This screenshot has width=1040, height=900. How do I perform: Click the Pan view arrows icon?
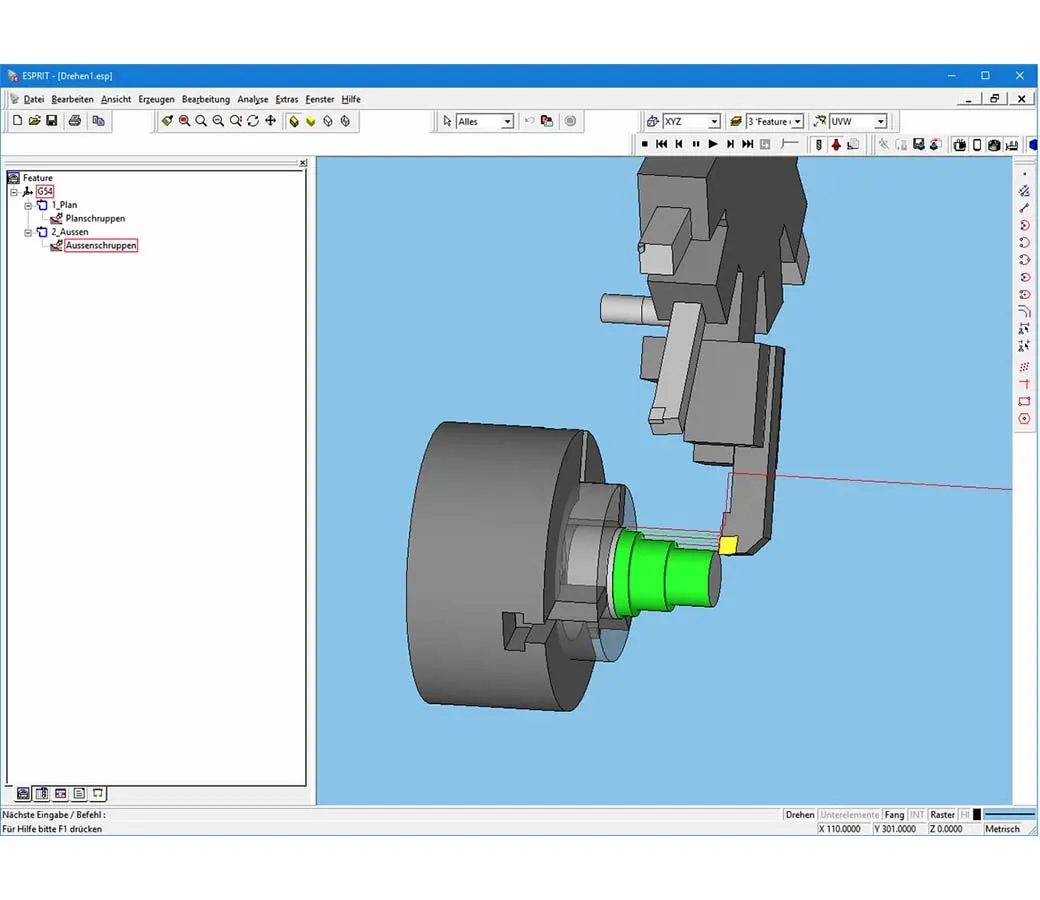tap(270, 121)
